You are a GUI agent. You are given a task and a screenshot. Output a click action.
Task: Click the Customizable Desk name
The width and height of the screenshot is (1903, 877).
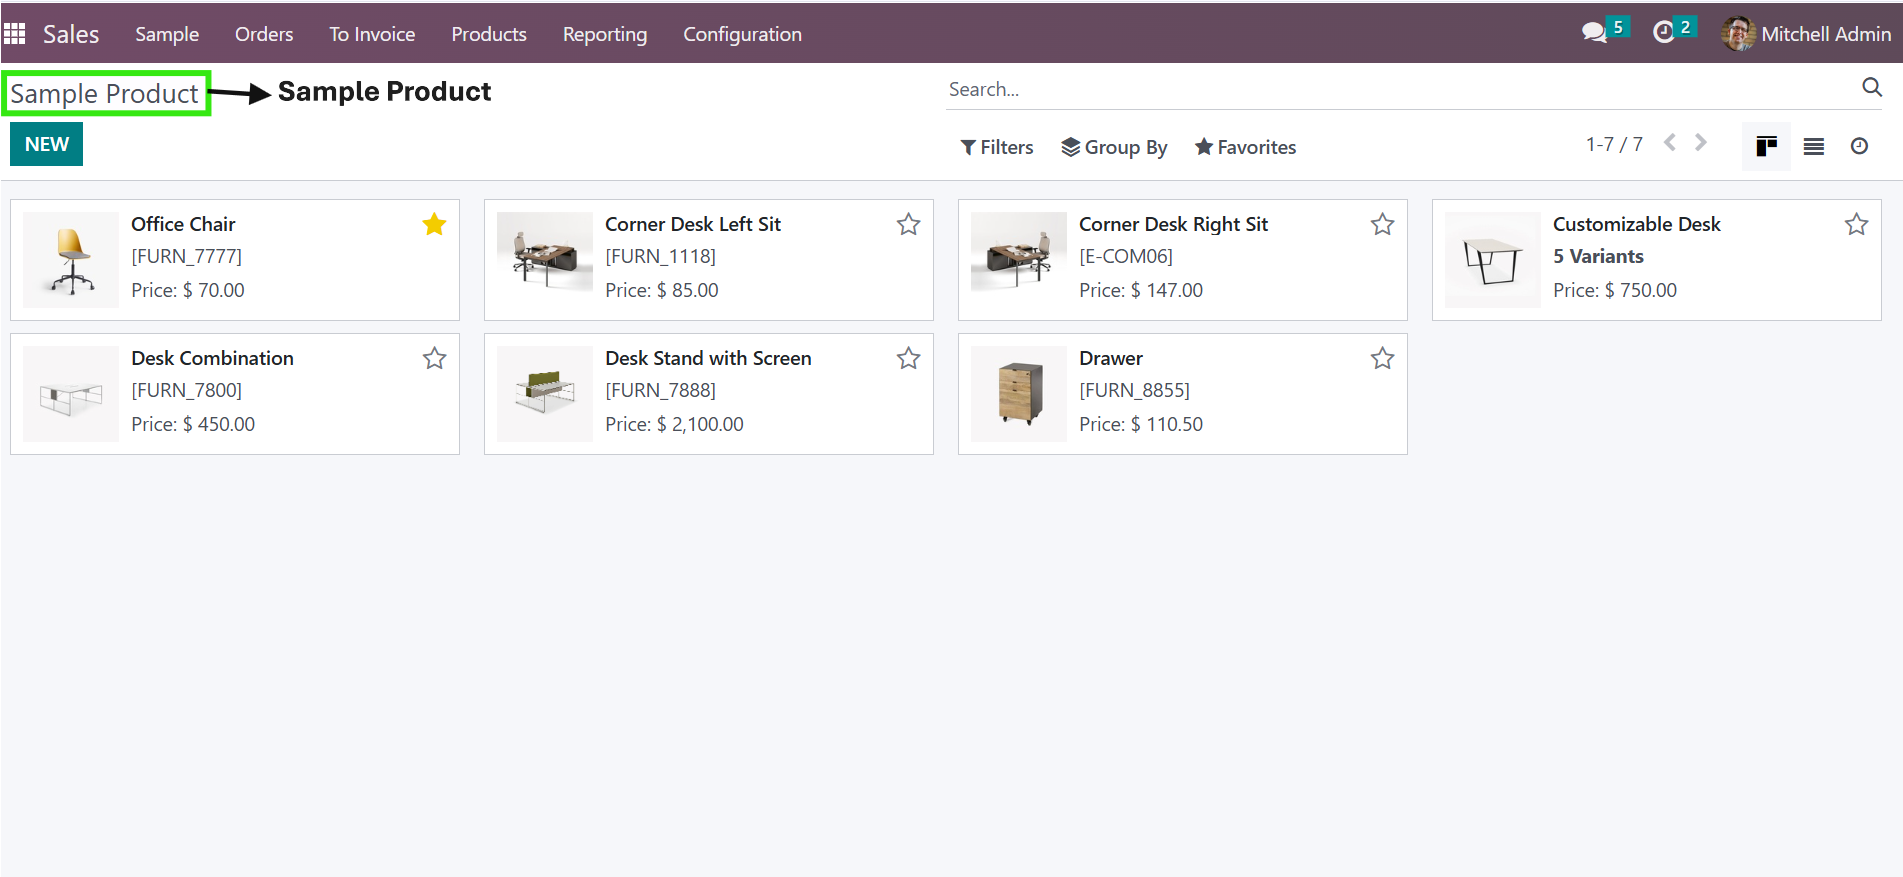tap(1636, 224)
